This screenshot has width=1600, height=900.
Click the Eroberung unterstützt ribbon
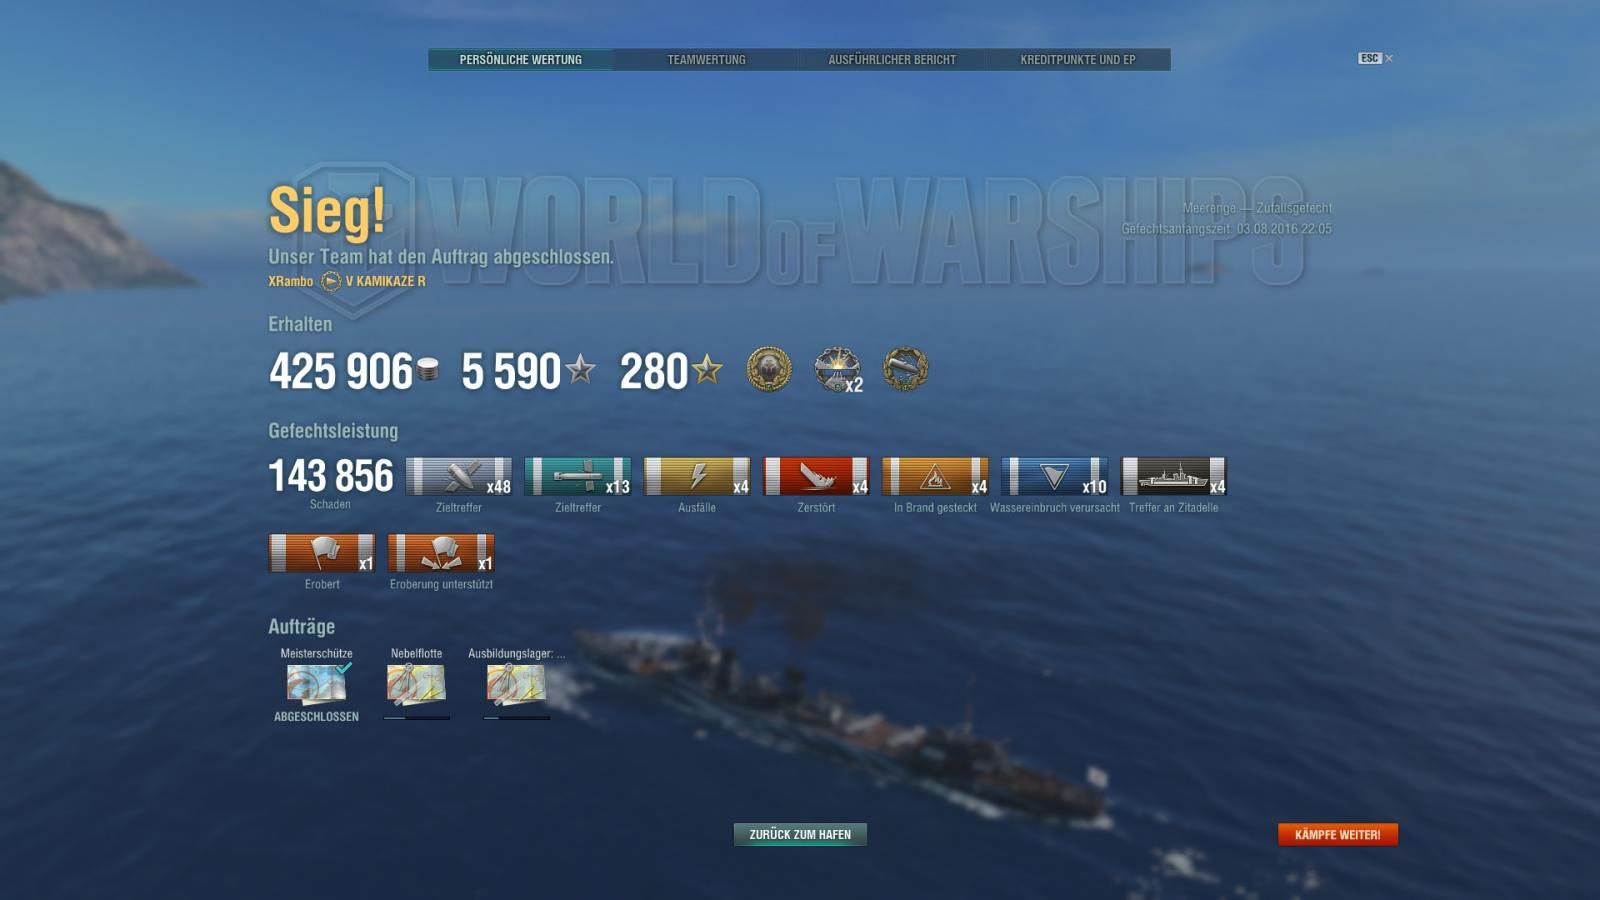click(x=441, y=553)
